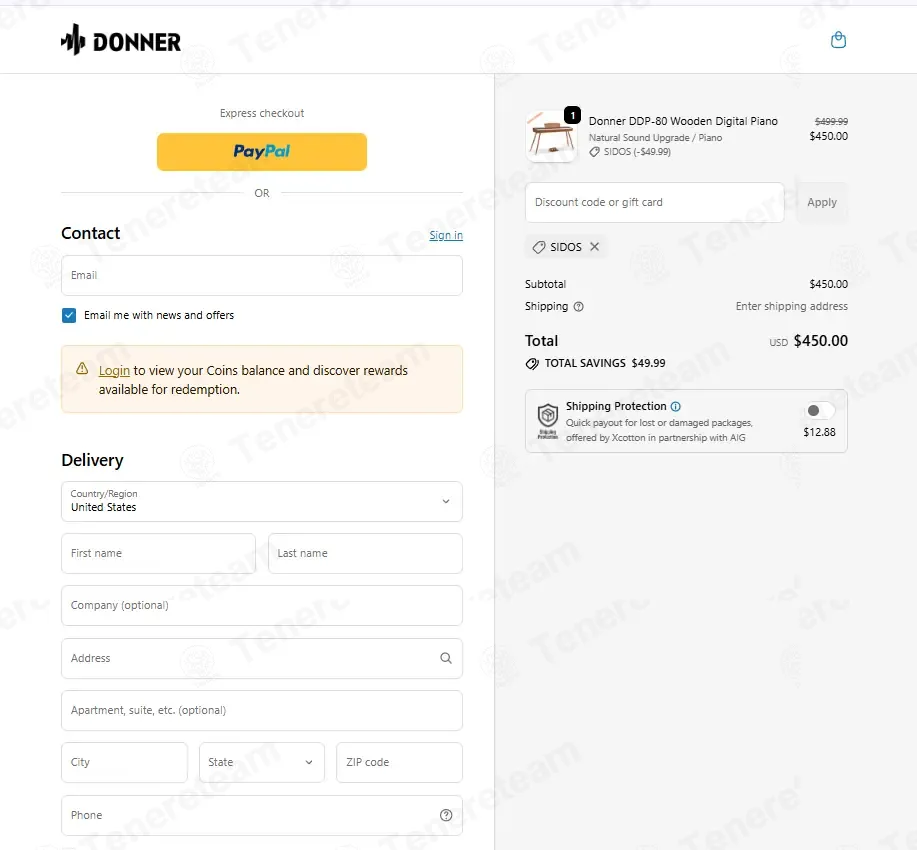Image resolution: width=917 pixels, height=850 pixels.
Task: Focus the Email input field
Action: point(262,276)
